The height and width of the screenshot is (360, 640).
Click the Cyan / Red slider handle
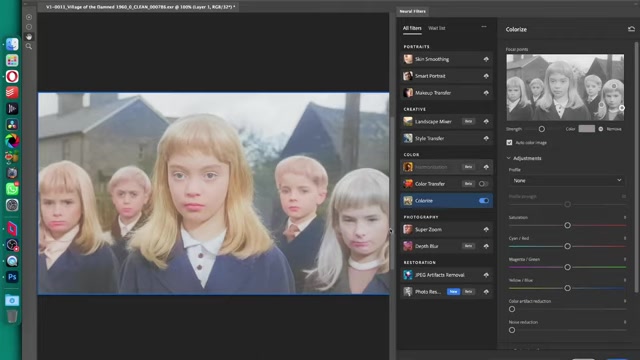tap(567, 246)
